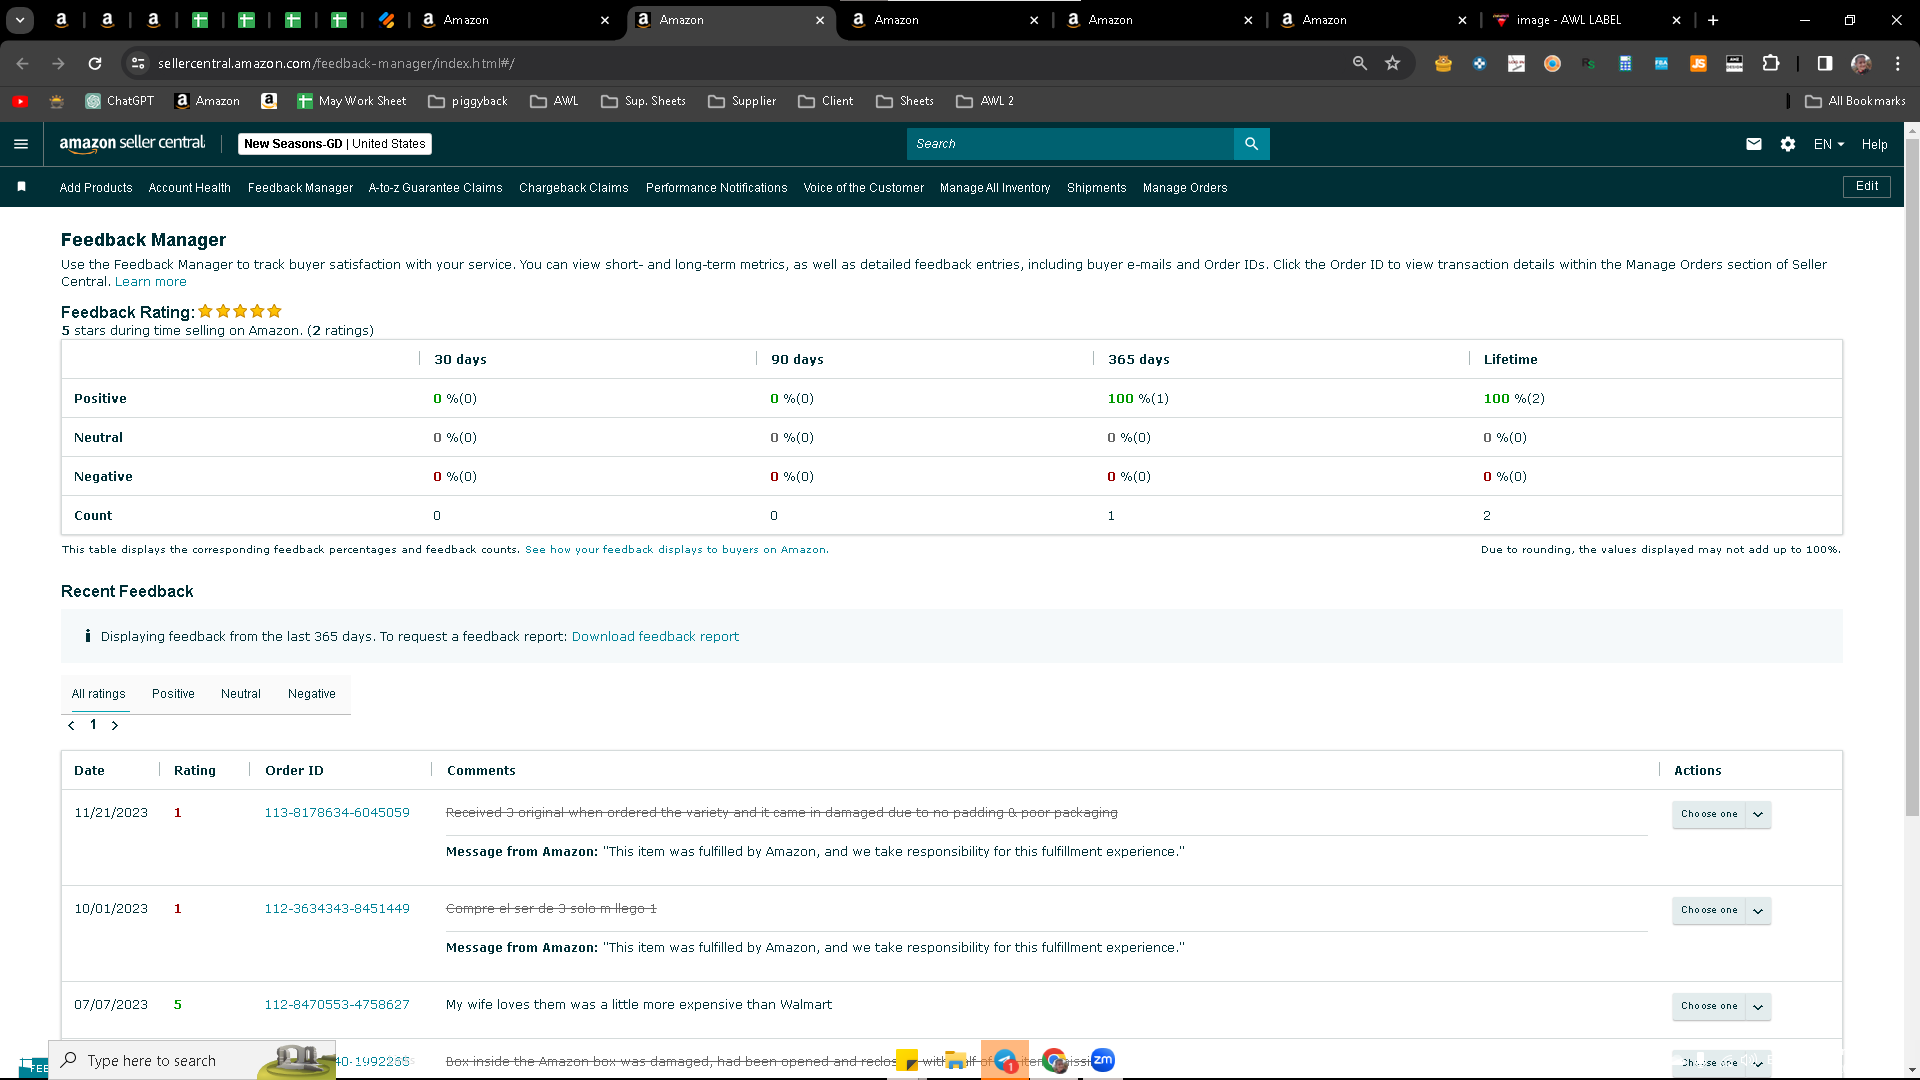Go to Shipments in the nav bar
Viewport: 1920px width, 1080px height.
[1096, 187]
